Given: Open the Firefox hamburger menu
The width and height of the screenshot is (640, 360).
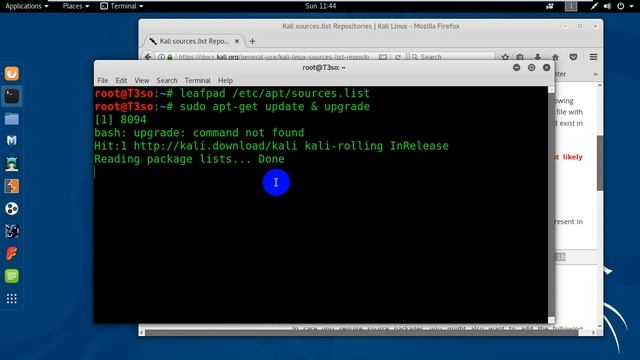Looking at the screenshot, I should coord(593,57).
